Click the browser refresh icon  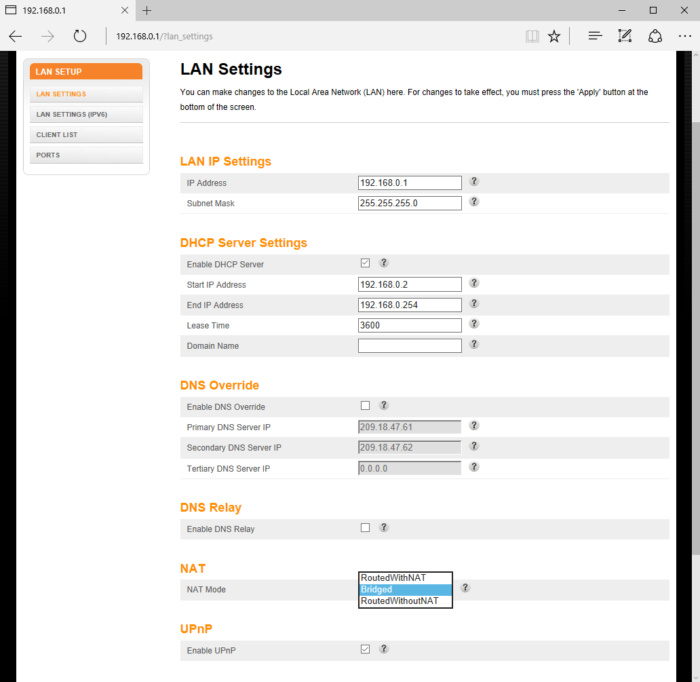pos(80,36)
